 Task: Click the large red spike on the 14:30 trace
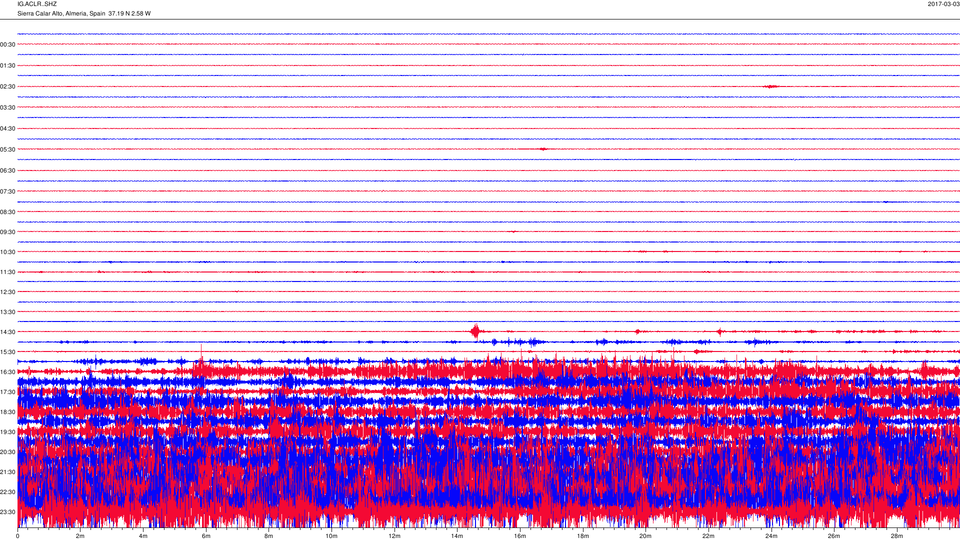476,331
